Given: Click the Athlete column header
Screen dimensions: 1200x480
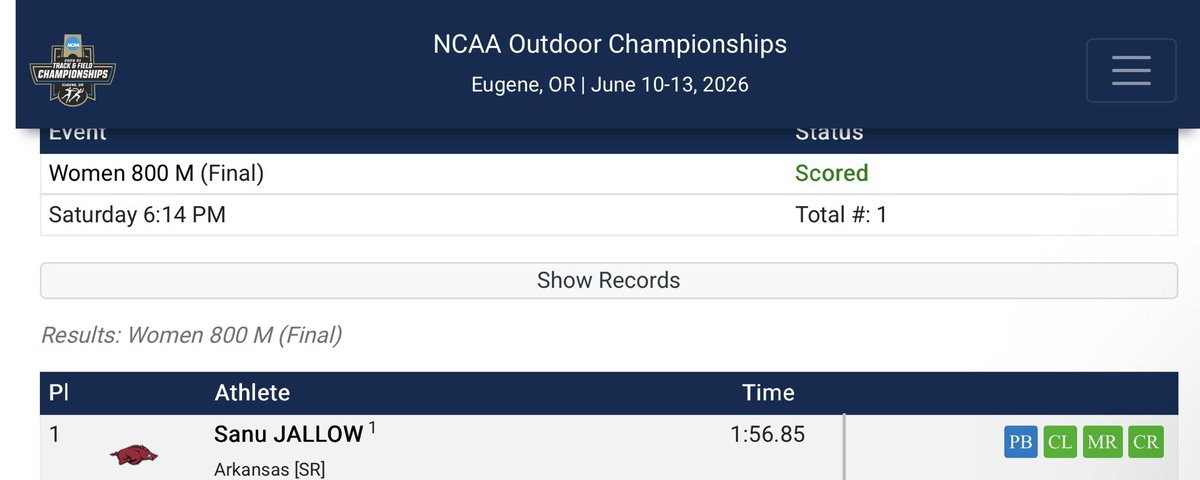Looking at the screenshot, I should pyautogui.click(x=252, y=393).
